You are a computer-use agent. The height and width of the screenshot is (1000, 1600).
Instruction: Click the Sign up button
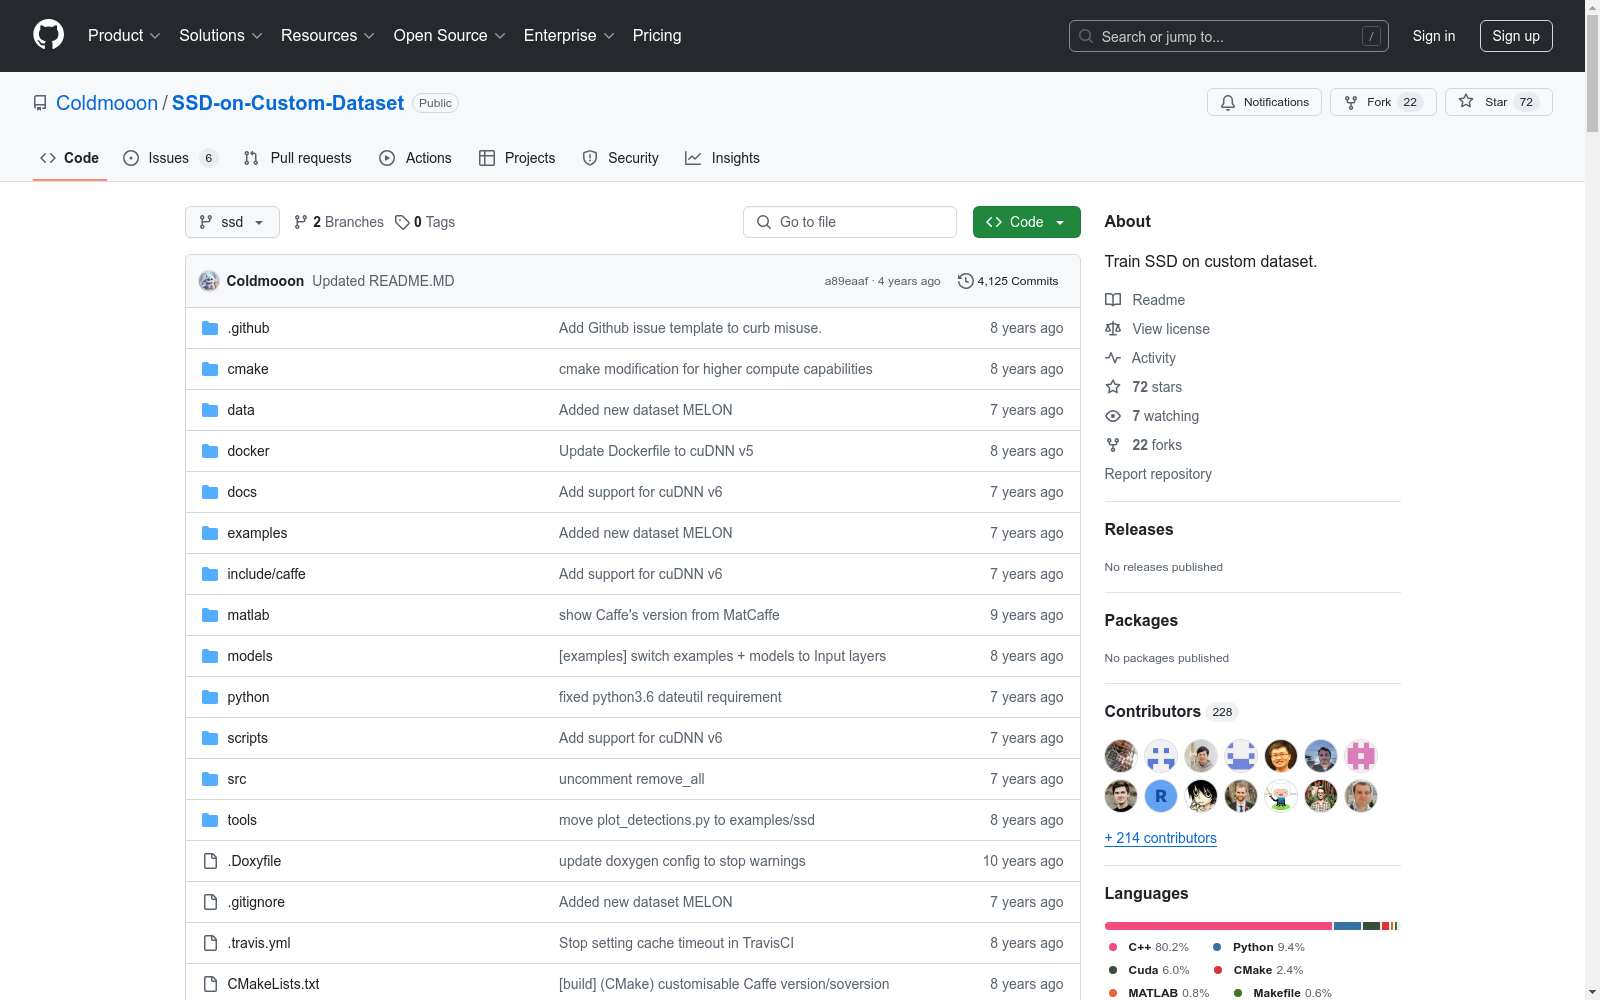(1516, 36)
